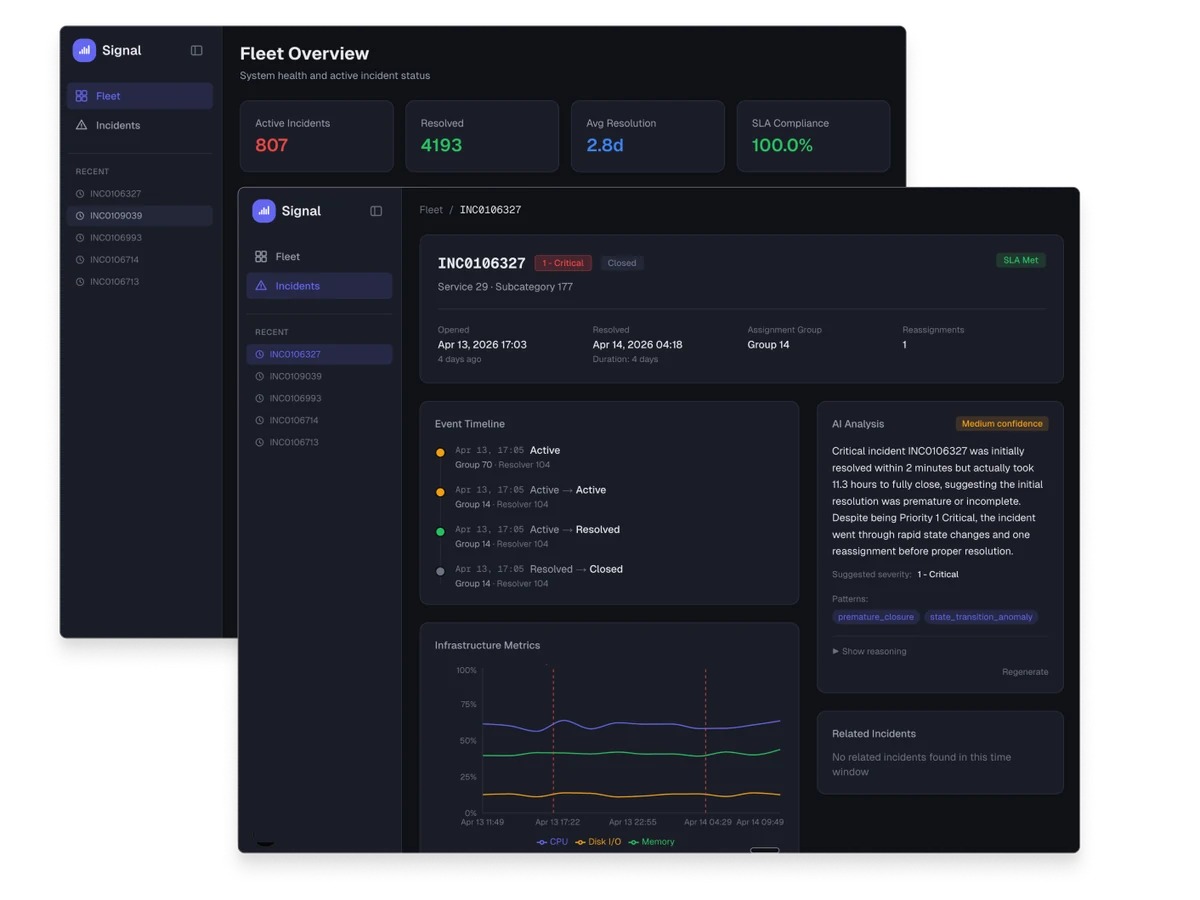Image resolution: width=1200 pixels, height=900 pixels.
Task: Click clock icon beside INC0106993 in back window
Action: click(80, 238)
